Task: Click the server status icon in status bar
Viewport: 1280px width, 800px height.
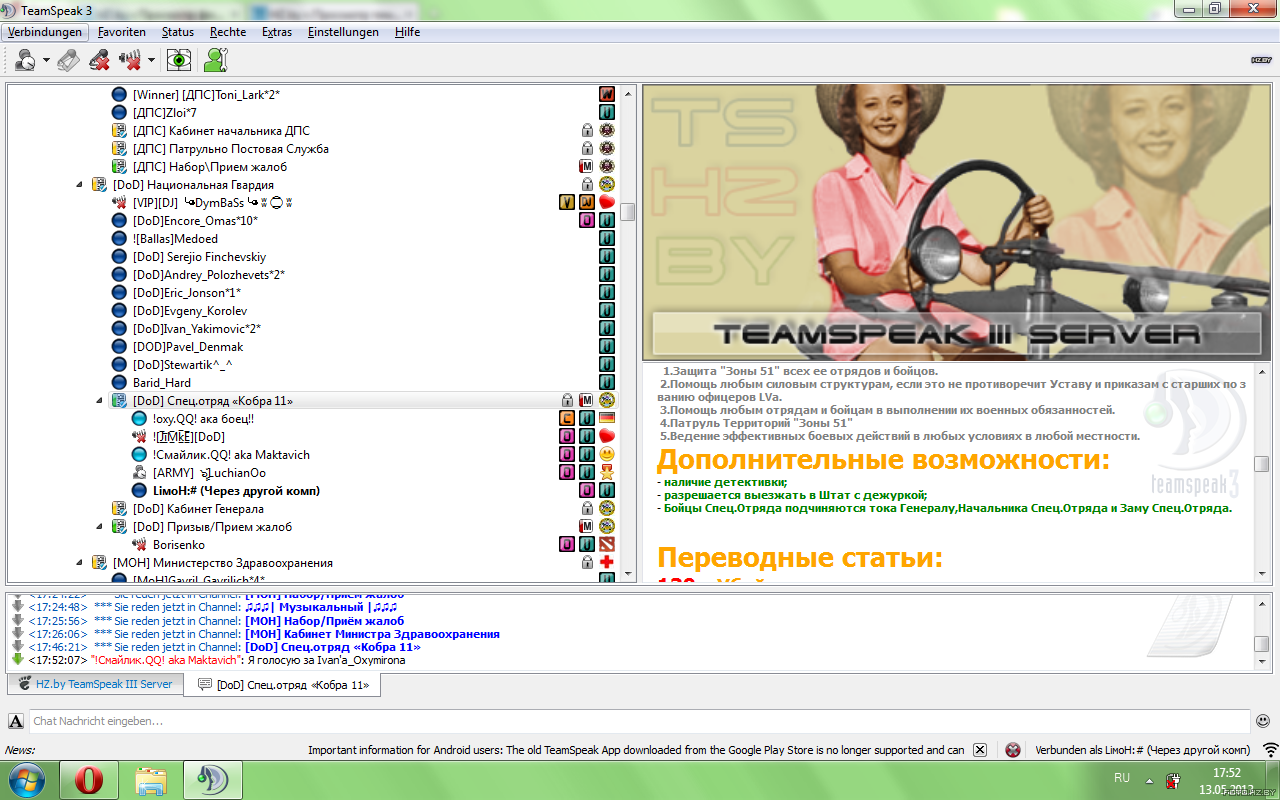Action: coord(1013,750)
